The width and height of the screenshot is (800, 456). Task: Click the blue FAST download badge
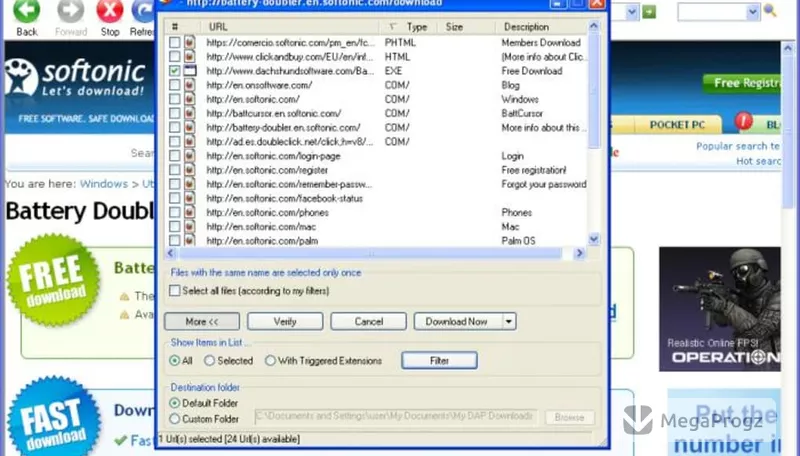pos(54,418)
